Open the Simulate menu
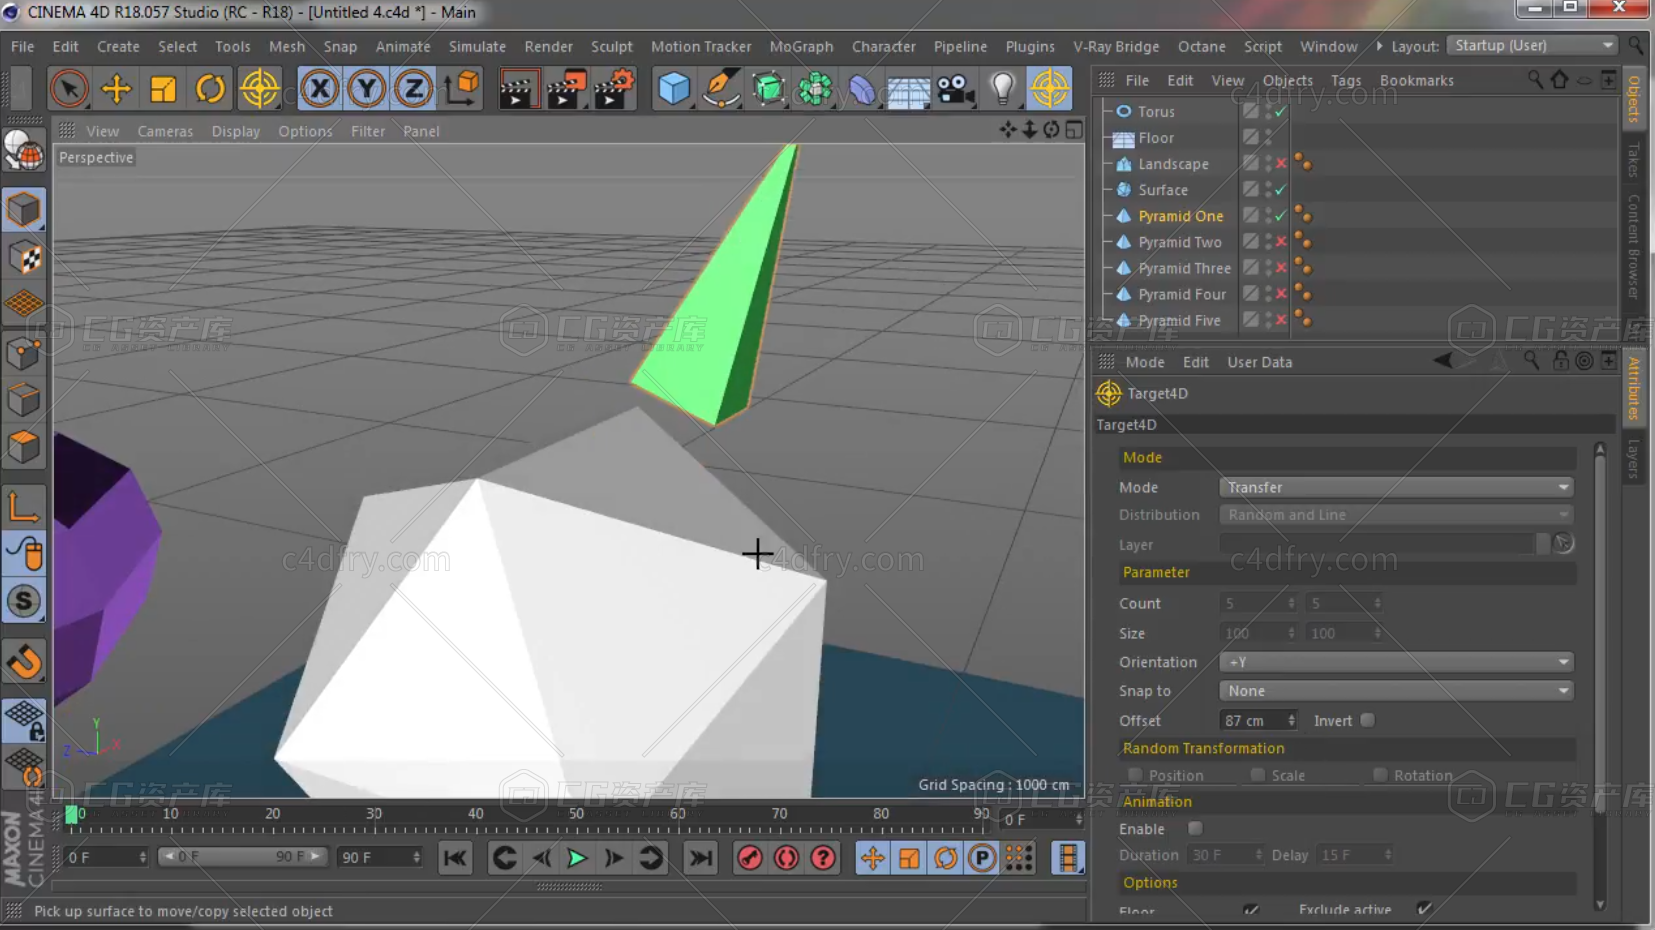 tap(477, 46)
